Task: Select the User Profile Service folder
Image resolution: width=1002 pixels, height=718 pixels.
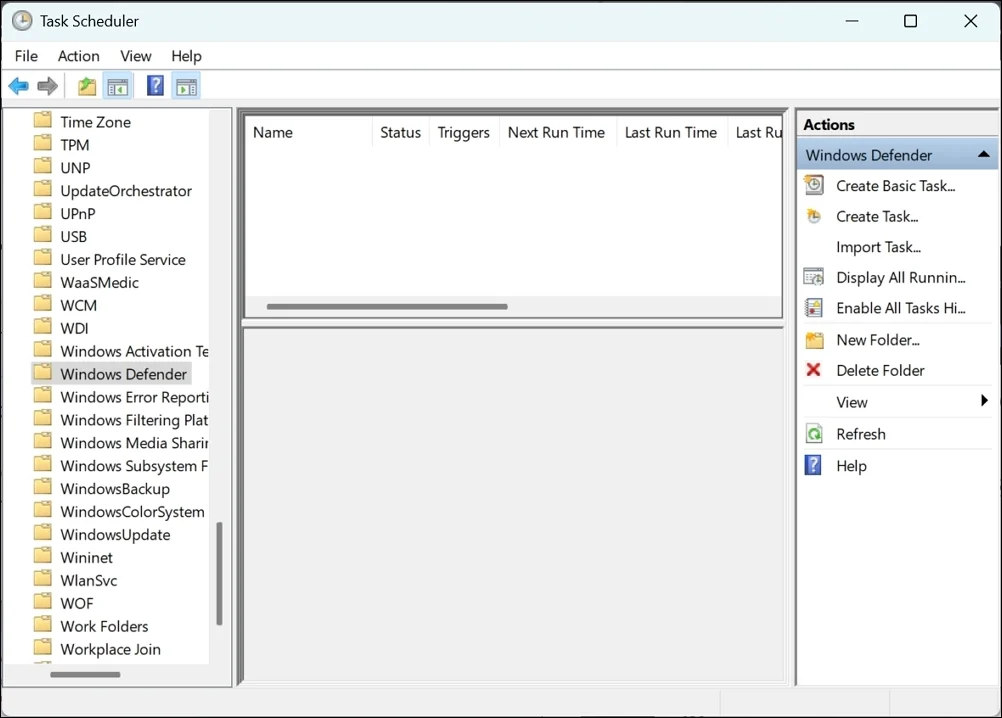Action: point(123,260)
